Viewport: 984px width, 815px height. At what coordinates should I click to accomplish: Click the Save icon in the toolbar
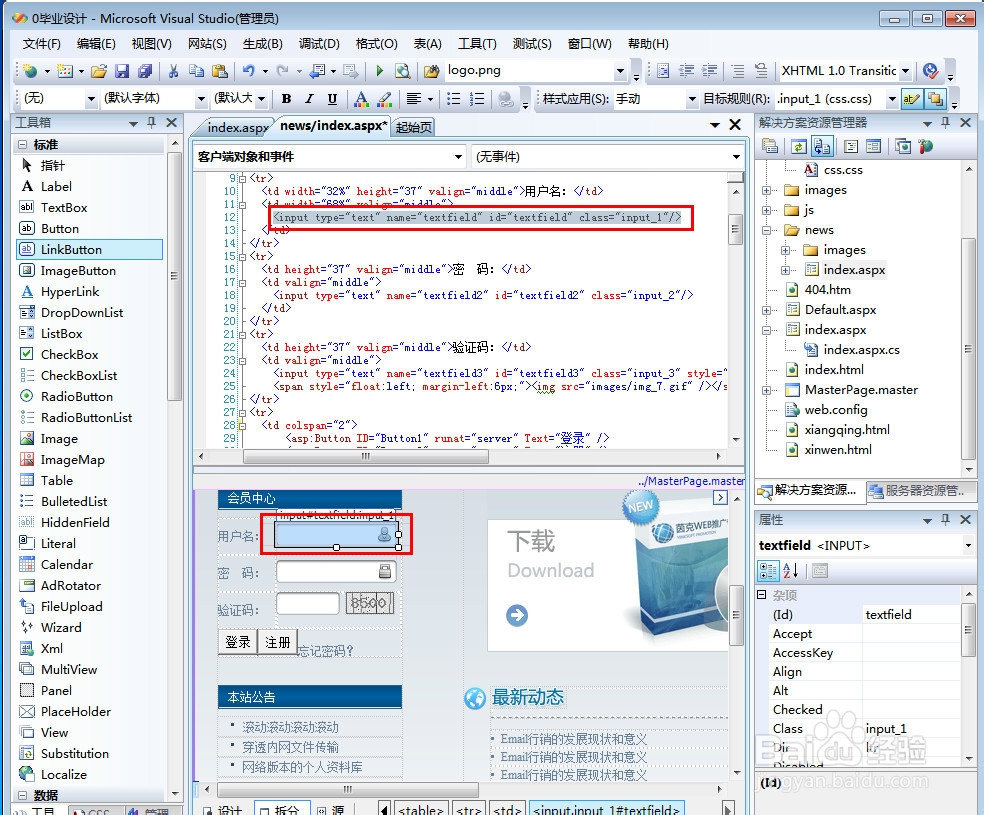click(122, 71)
